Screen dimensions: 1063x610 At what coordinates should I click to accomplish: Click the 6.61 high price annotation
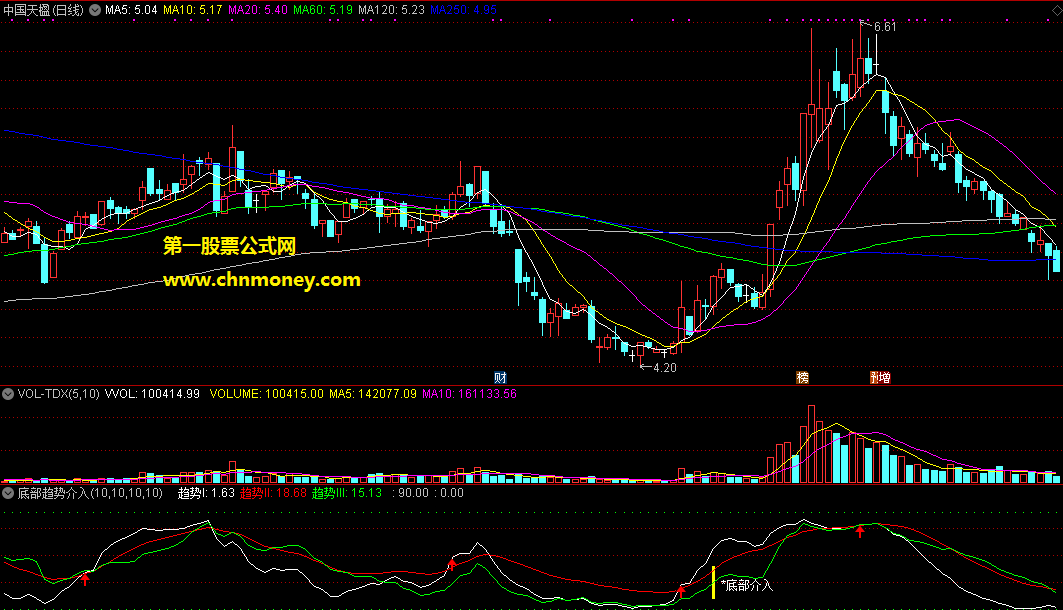coord(885,27)
